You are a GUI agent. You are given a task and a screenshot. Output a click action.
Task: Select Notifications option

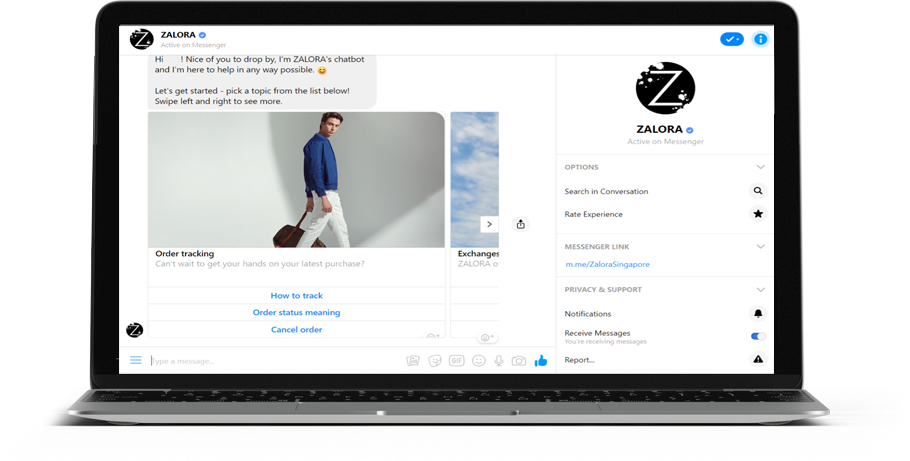tap(588, 314)
